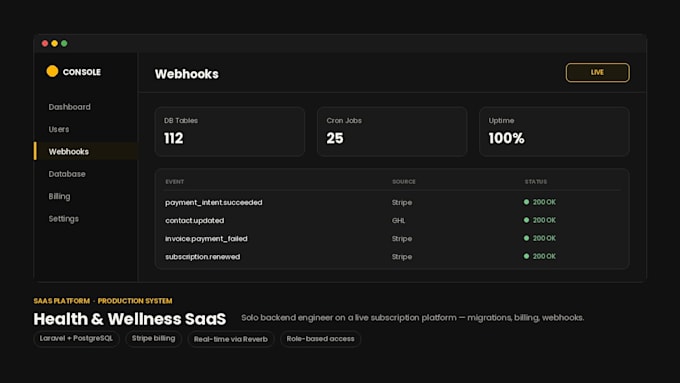680x383 pixels.
Task: Click the yellow minimize window dot
Action: pyautogui.click(x=55, y=43)
